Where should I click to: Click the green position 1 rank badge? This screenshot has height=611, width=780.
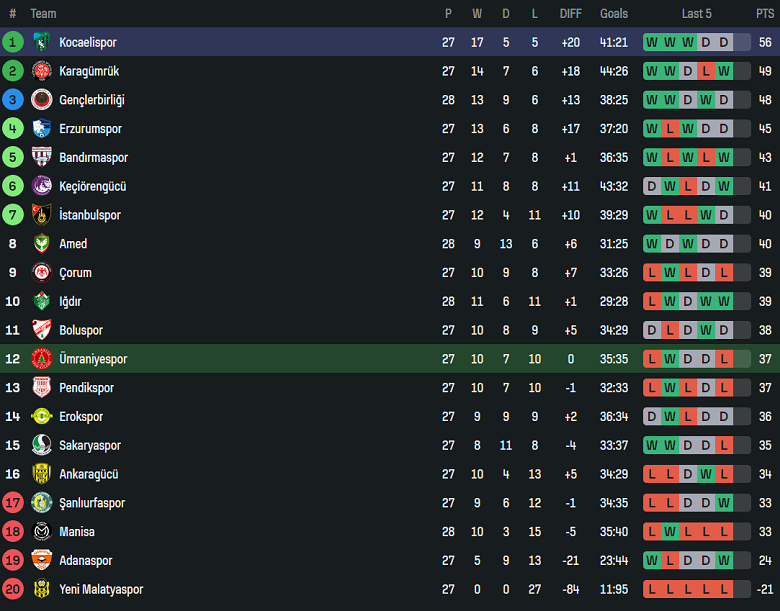[x=13, y=42]
